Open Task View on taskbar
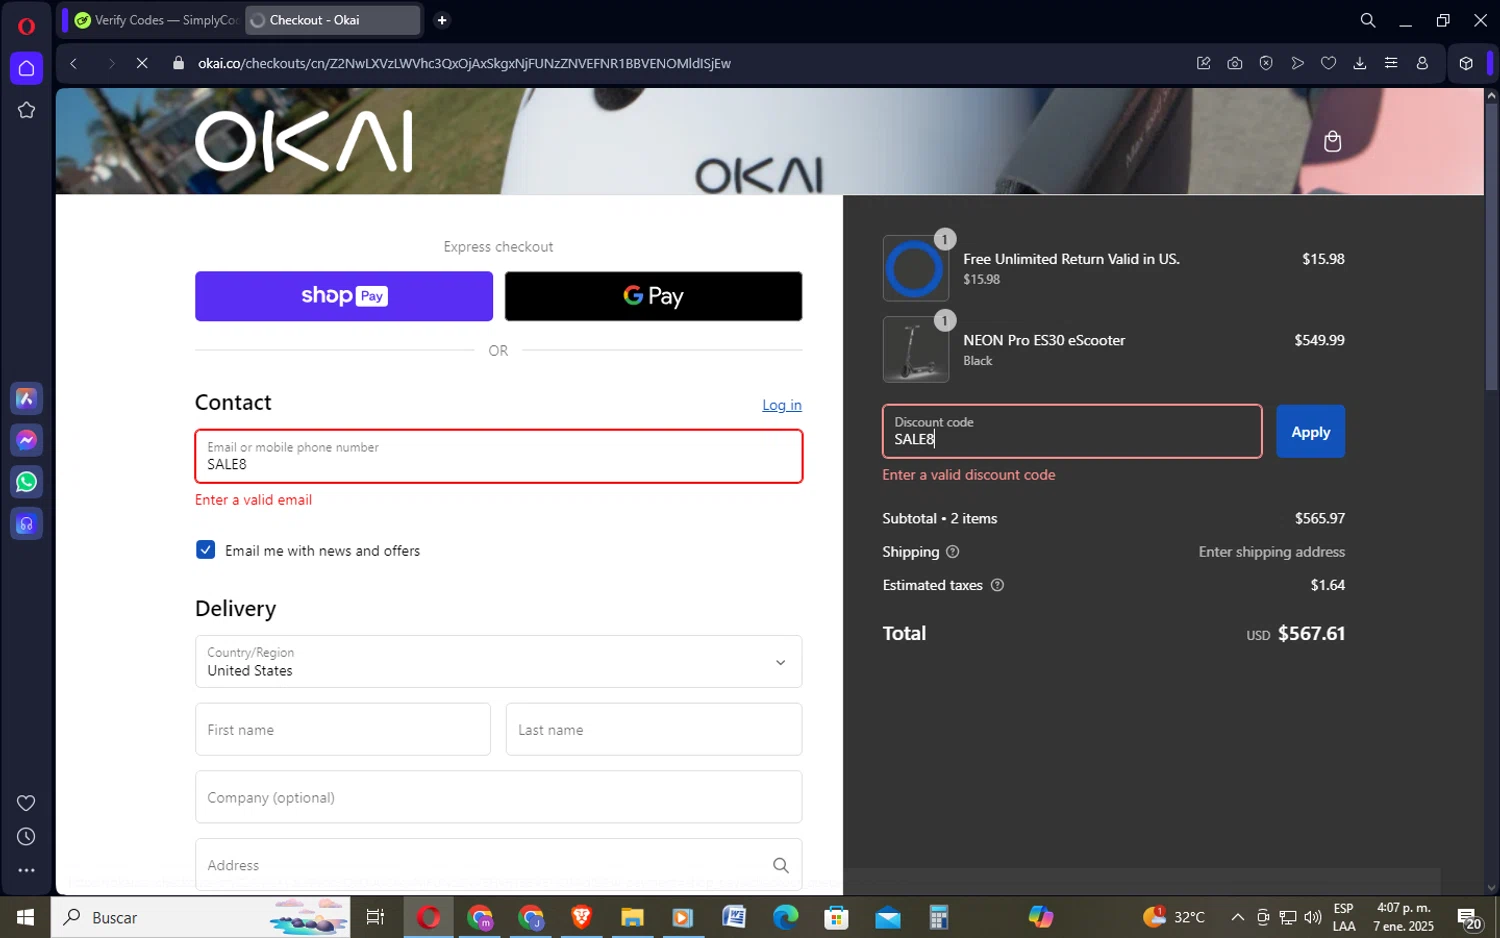Viewport: 1500px width, 938px height. click(x=376, y=917)
